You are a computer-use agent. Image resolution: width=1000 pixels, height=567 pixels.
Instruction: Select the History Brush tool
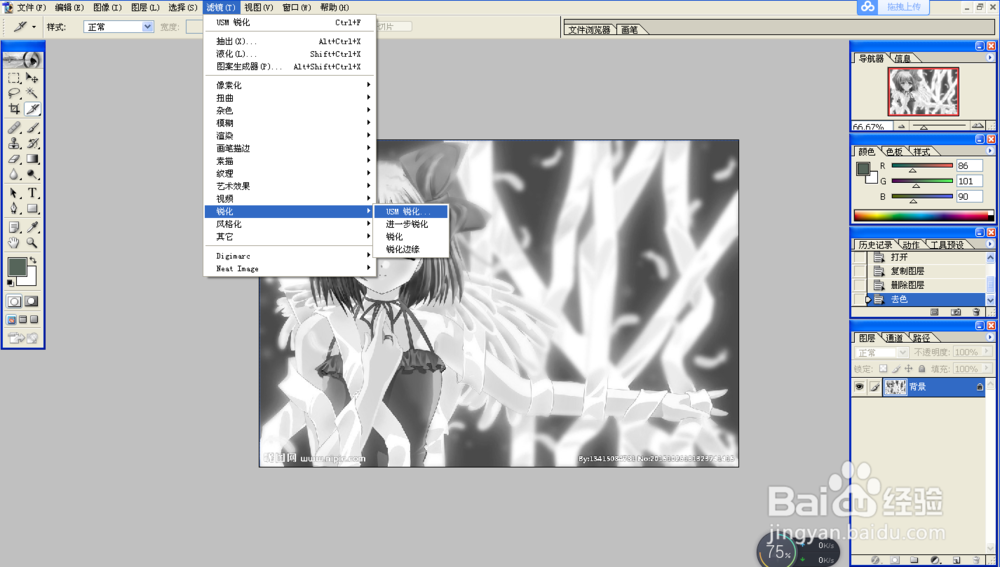point(32,143)
